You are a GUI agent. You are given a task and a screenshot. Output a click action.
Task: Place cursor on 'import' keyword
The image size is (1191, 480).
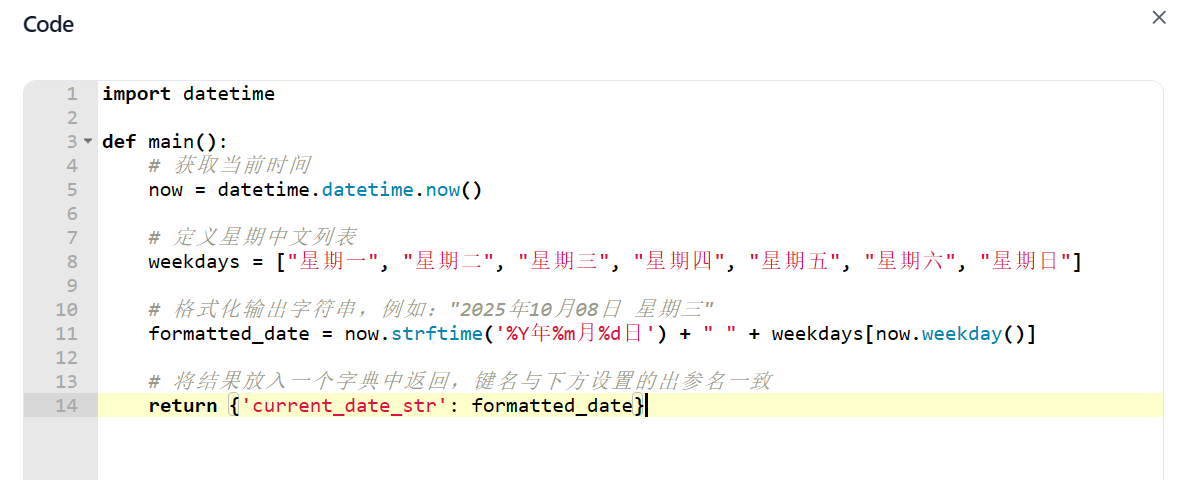136,94
